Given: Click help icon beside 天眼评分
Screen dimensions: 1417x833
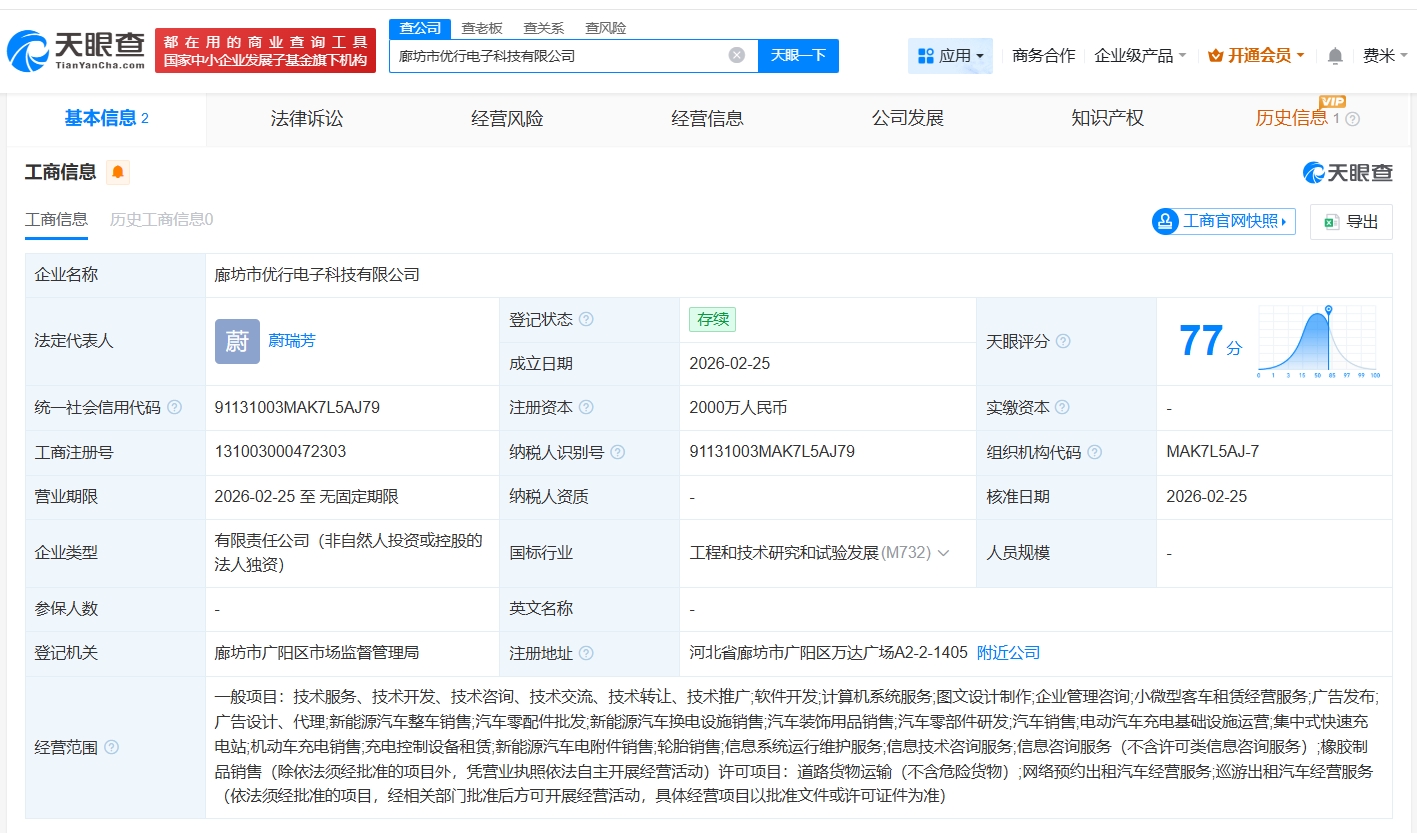Looking at the screenshot, I should (x=1063, y=342).
